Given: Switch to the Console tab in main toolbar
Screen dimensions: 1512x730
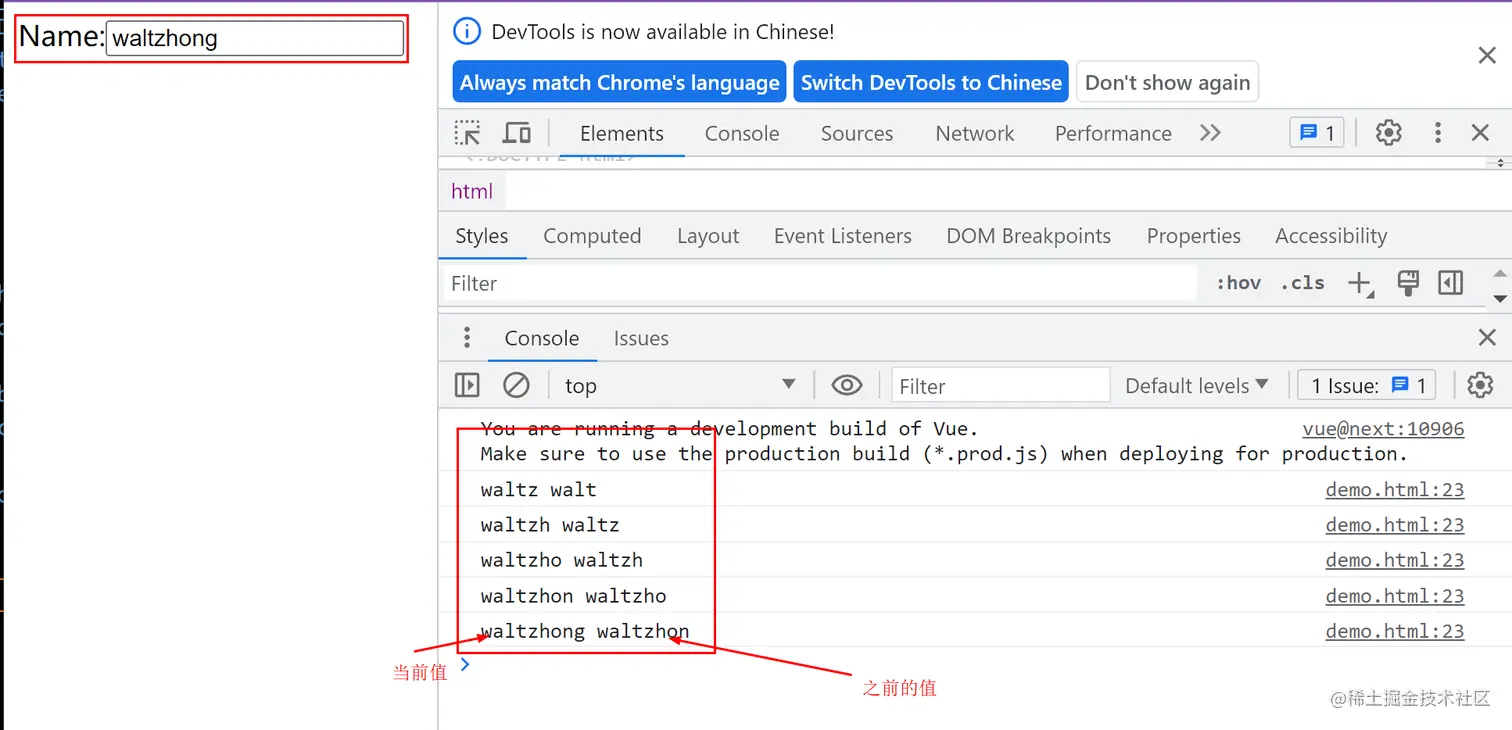Looking at the screenshot, I should (742, 134).
